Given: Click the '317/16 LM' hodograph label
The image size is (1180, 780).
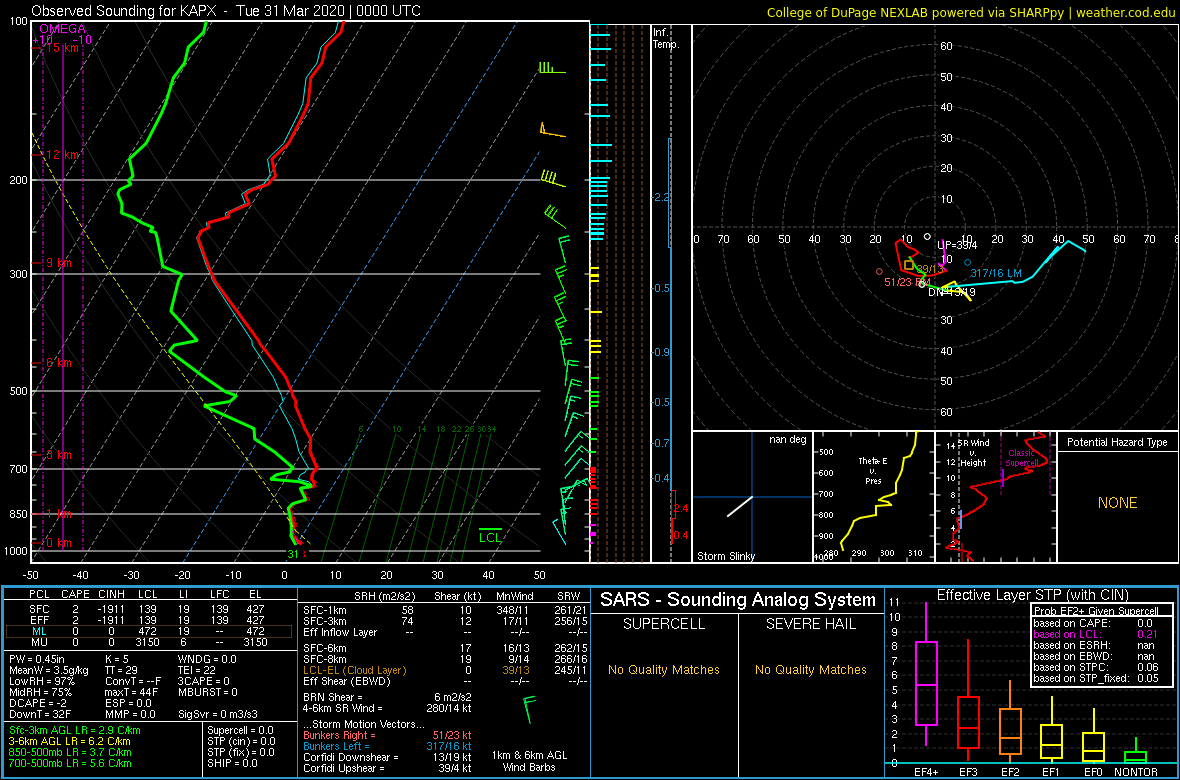Looking at the screenshot, I should coord(996,273).
